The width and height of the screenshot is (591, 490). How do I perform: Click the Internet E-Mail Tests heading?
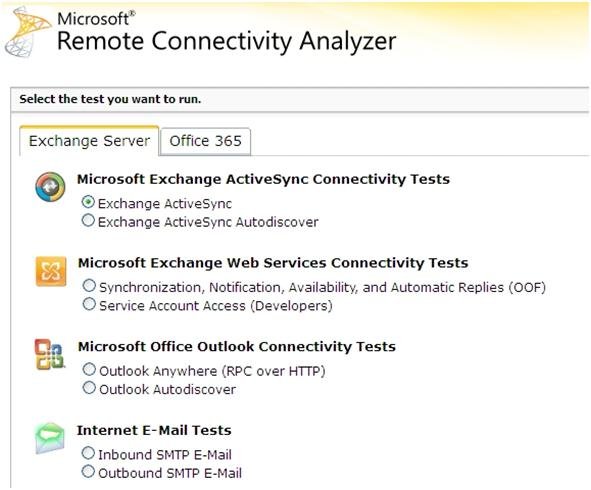click(154, 430)
